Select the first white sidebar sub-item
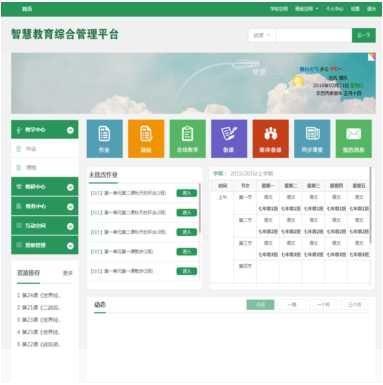383x385 pixels. (x=45, y=149)
